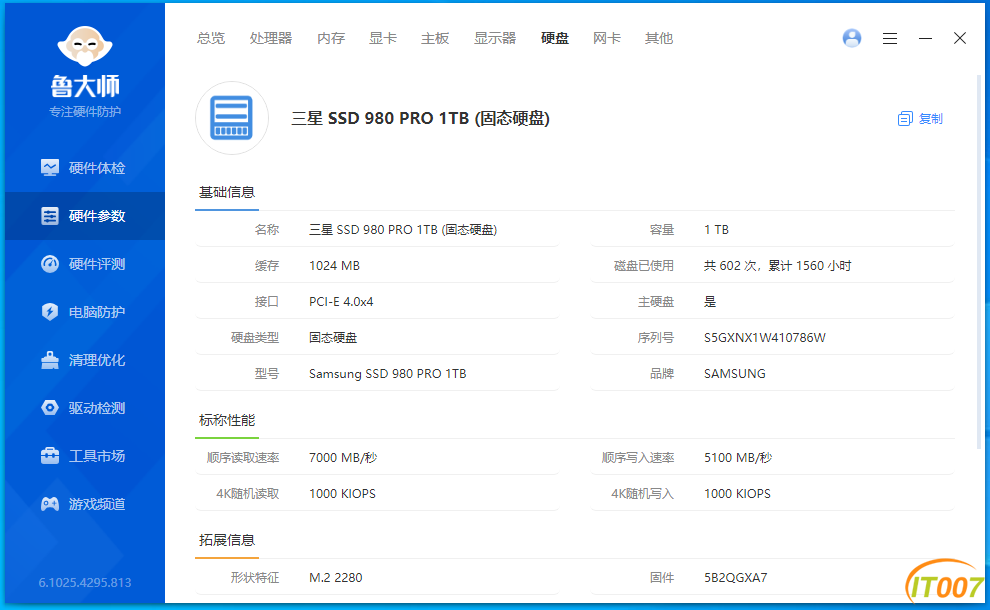Click interface value PCI-E 4.0x4
The image size is (990, 610).
pyautogui.click(x=341, y=302)
